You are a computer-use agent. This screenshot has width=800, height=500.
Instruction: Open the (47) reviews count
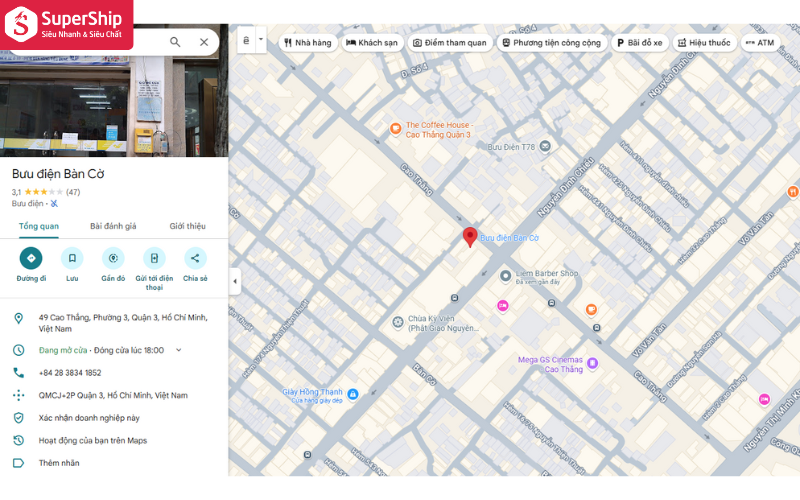(x=73, y=192)
